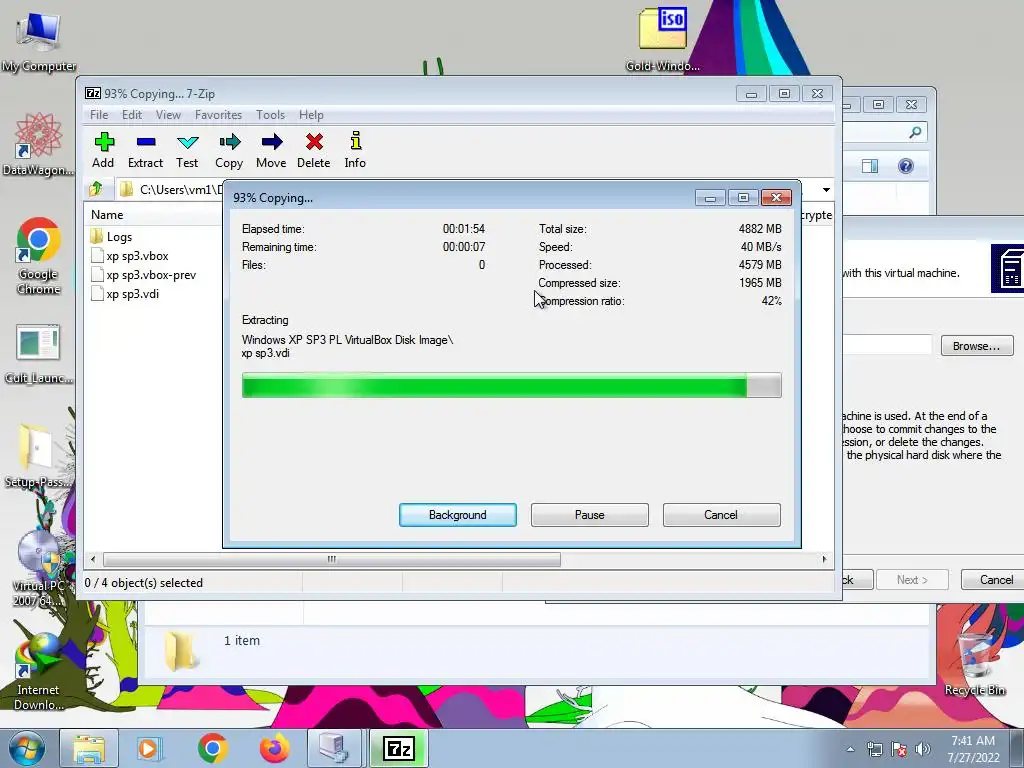This screenshot has width=1024, height=768.
Task: Click the file path input field in wizard
Action: pos(887,345)
